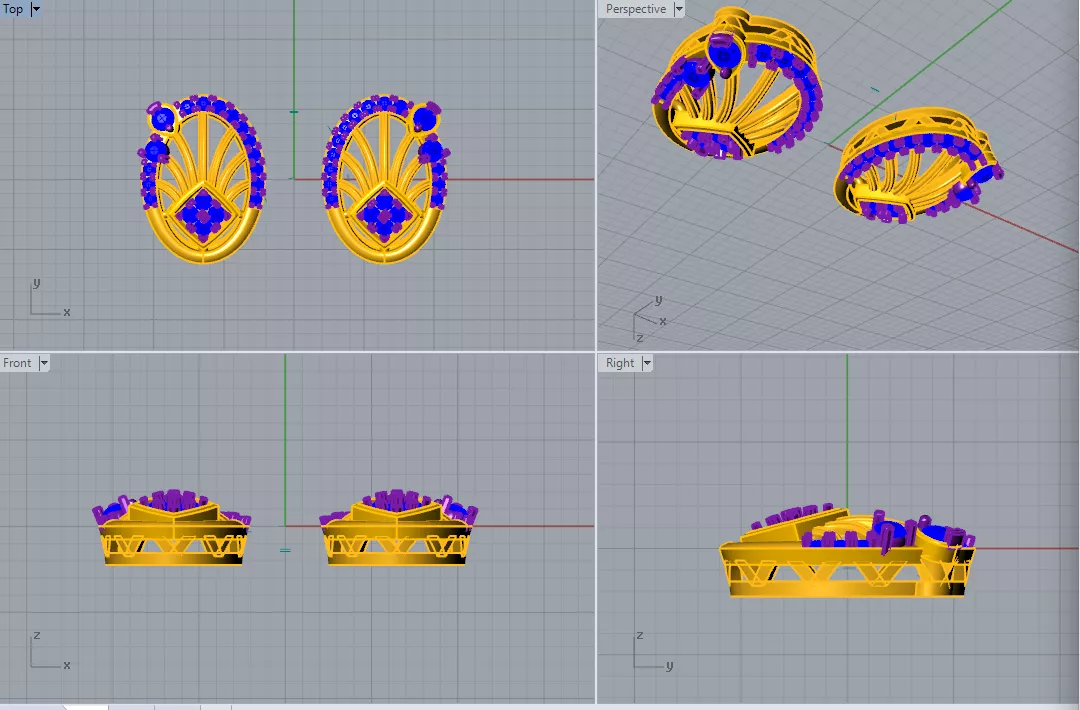
Task: Open the Front viewport dropdown arrow
Action: pos(44,363)
